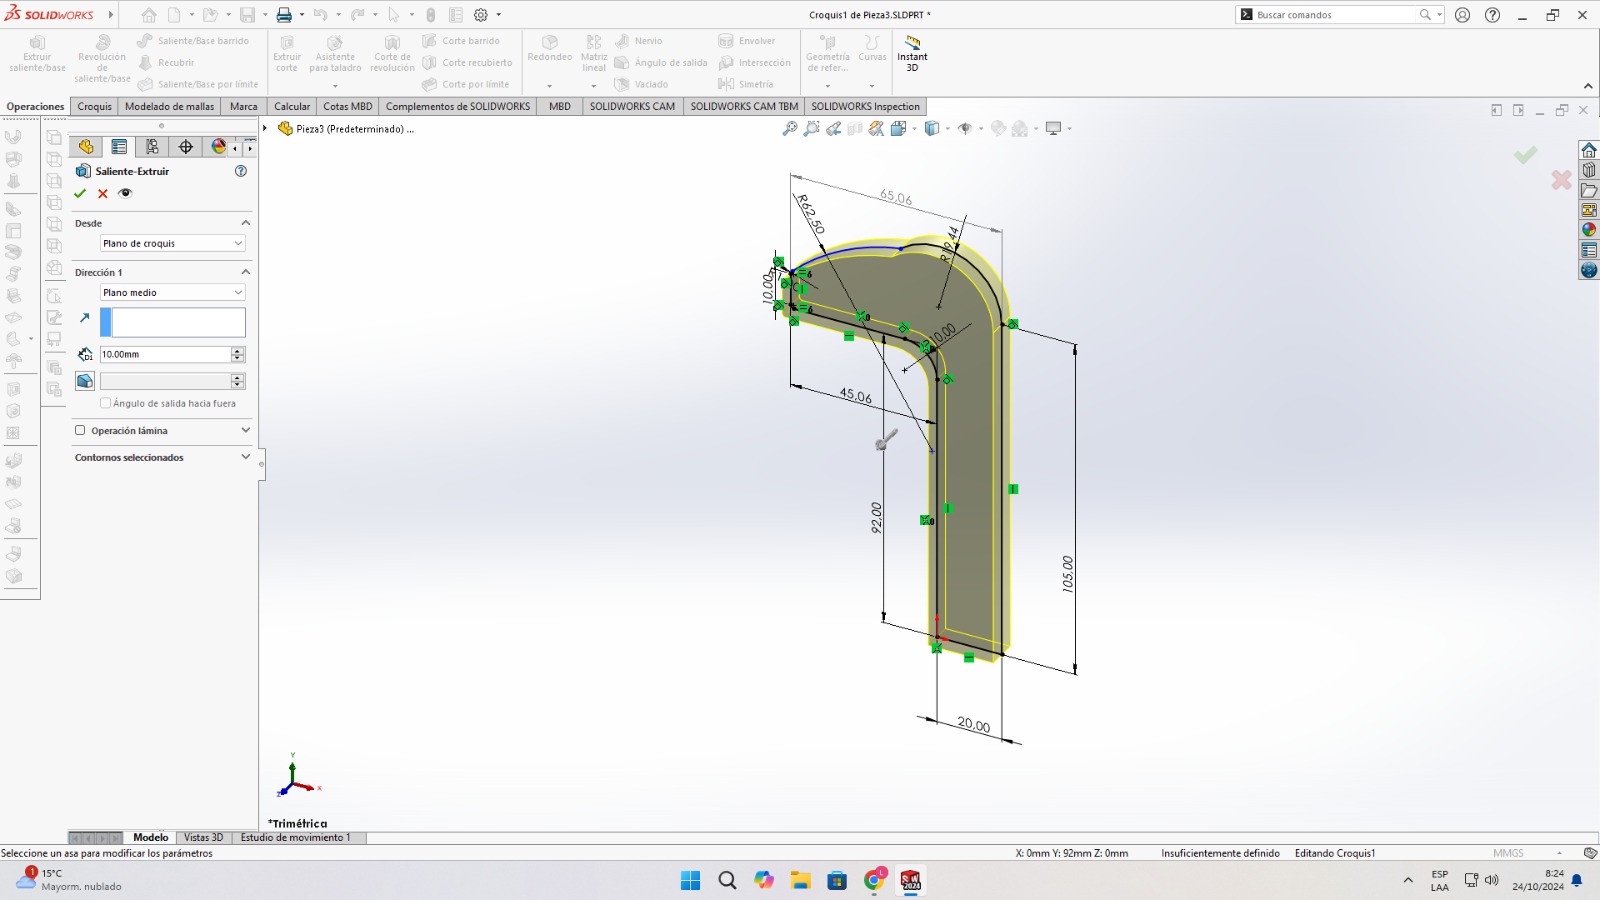Switch to Estudio de movimiento 1
Screen dimensions: 1600x900
click(295, 838)
